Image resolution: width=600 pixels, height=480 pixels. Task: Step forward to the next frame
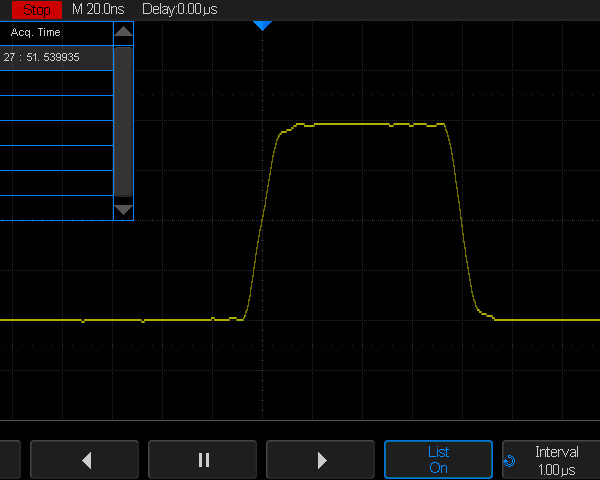click(321, 460)
